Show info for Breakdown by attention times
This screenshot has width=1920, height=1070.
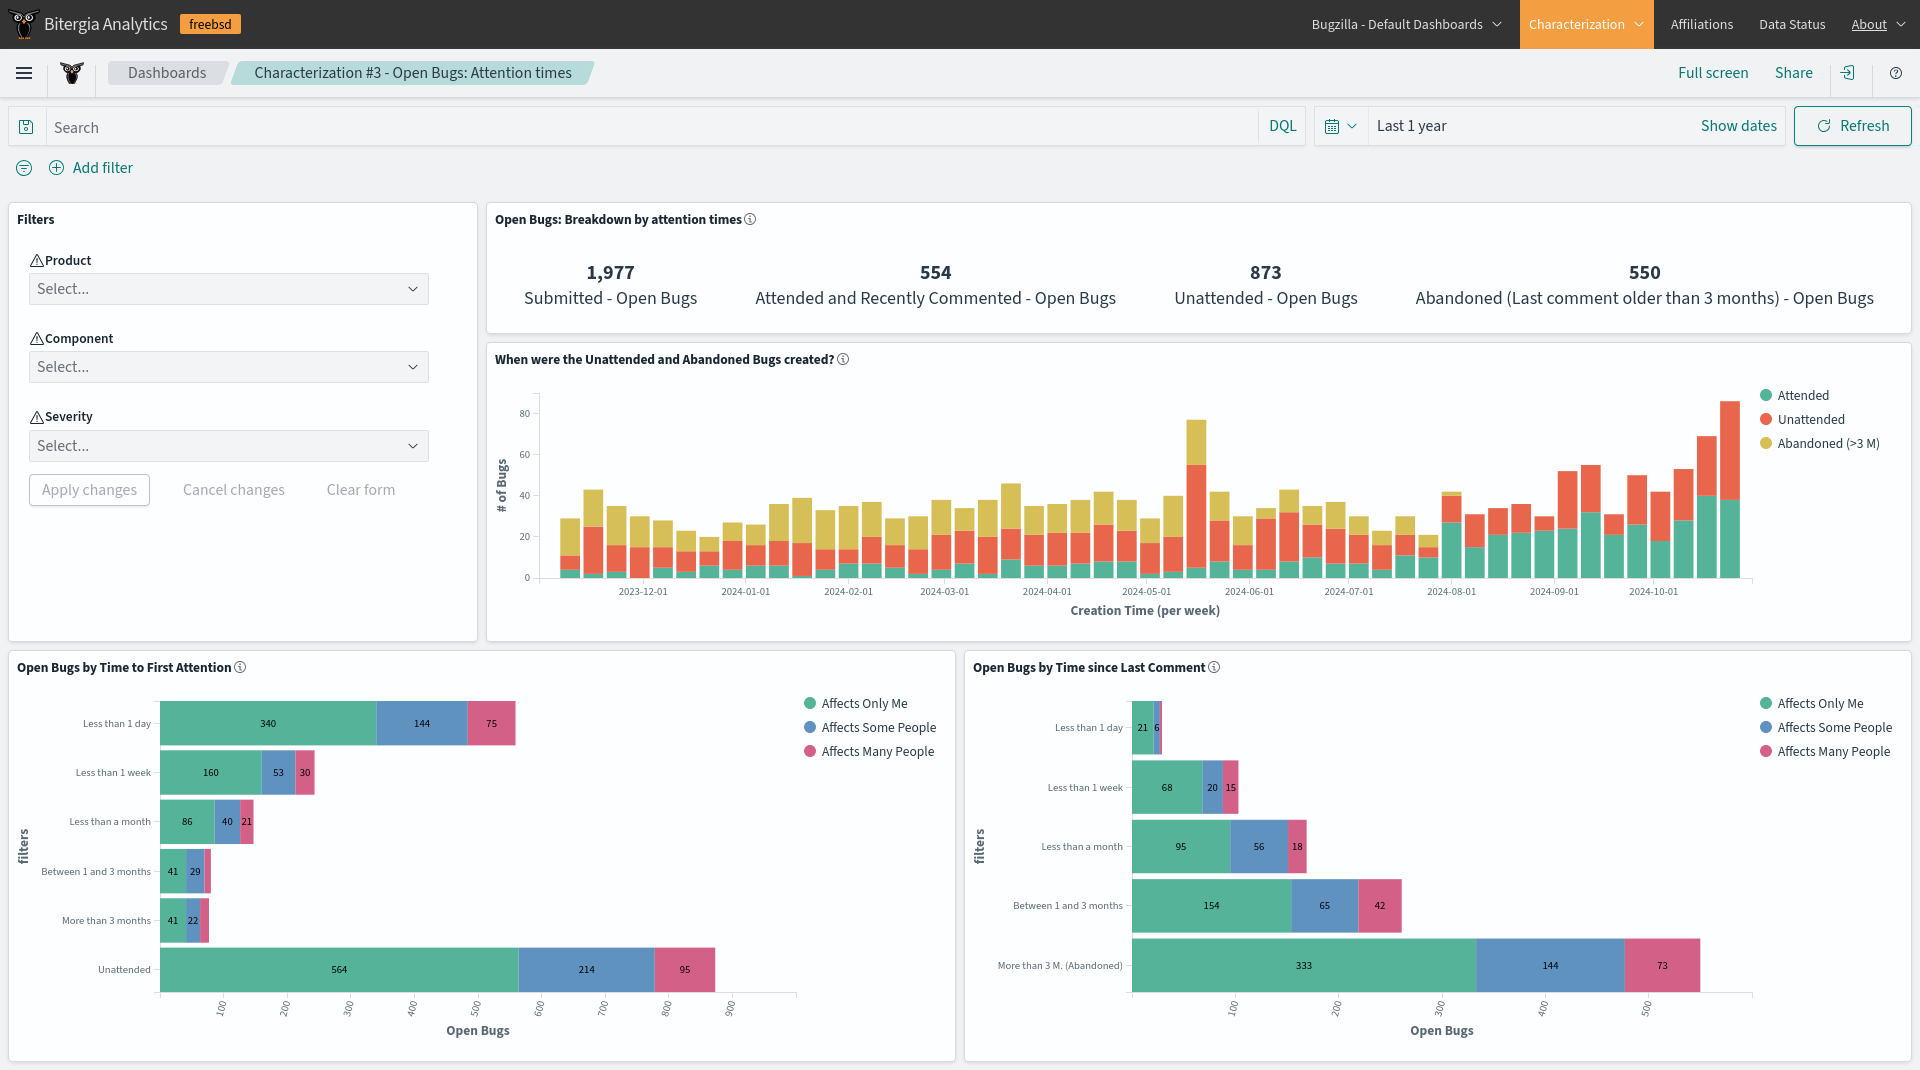pyautogui.click(x=750, y=219)
